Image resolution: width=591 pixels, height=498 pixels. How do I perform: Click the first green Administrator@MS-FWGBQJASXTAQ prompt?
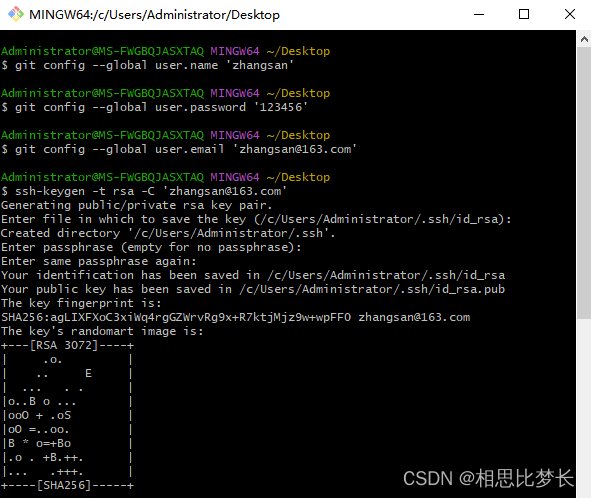[x=103, y=51]
